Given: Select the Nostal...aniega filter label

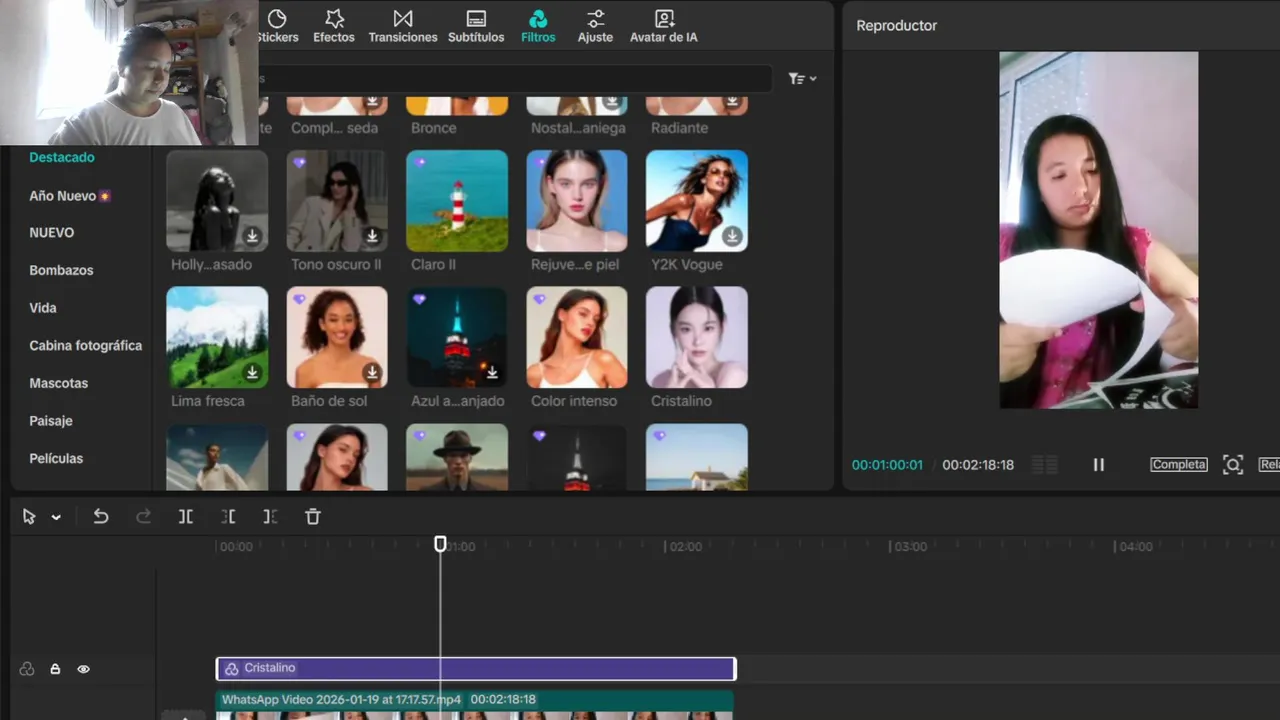Looking at the screenshot, I should [578, 128].
